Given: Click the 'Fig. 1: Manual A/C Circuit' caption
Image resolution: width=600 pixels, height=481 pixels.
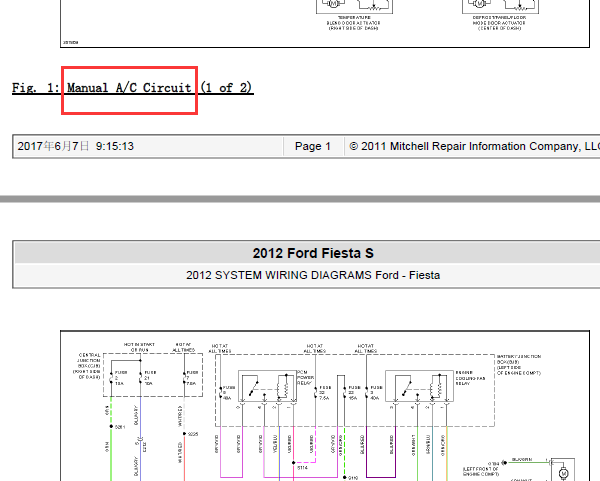Looking at the screenshot, I should tap(132, 88).
